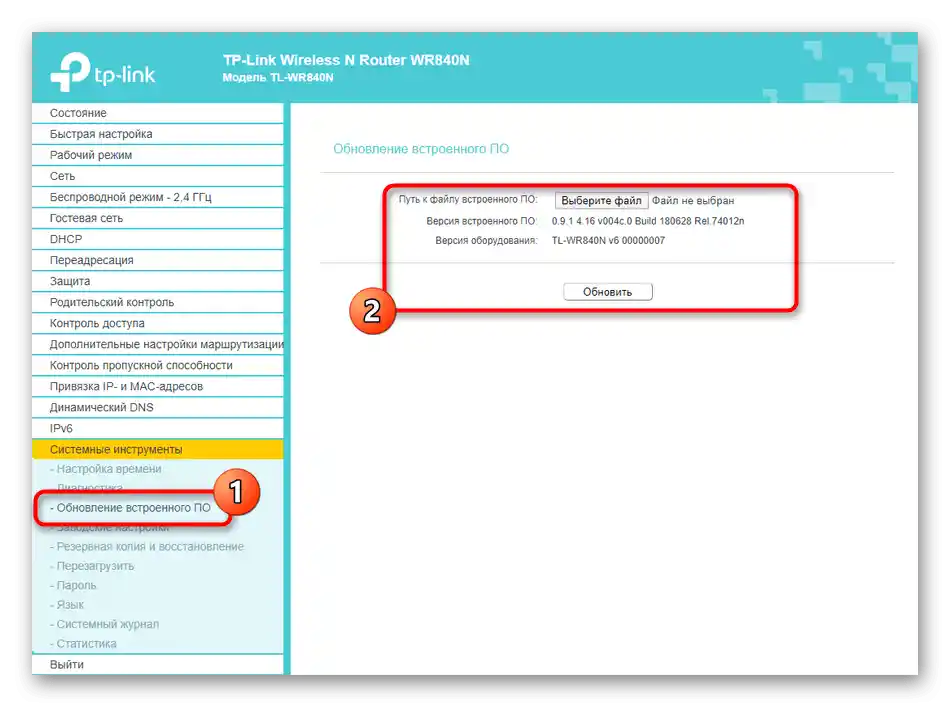Image resolution: width=950 pixels, height=707 pixels.
Task: Click the Обновление встроенного ПО page heading
Action: (x=421, y=149)
